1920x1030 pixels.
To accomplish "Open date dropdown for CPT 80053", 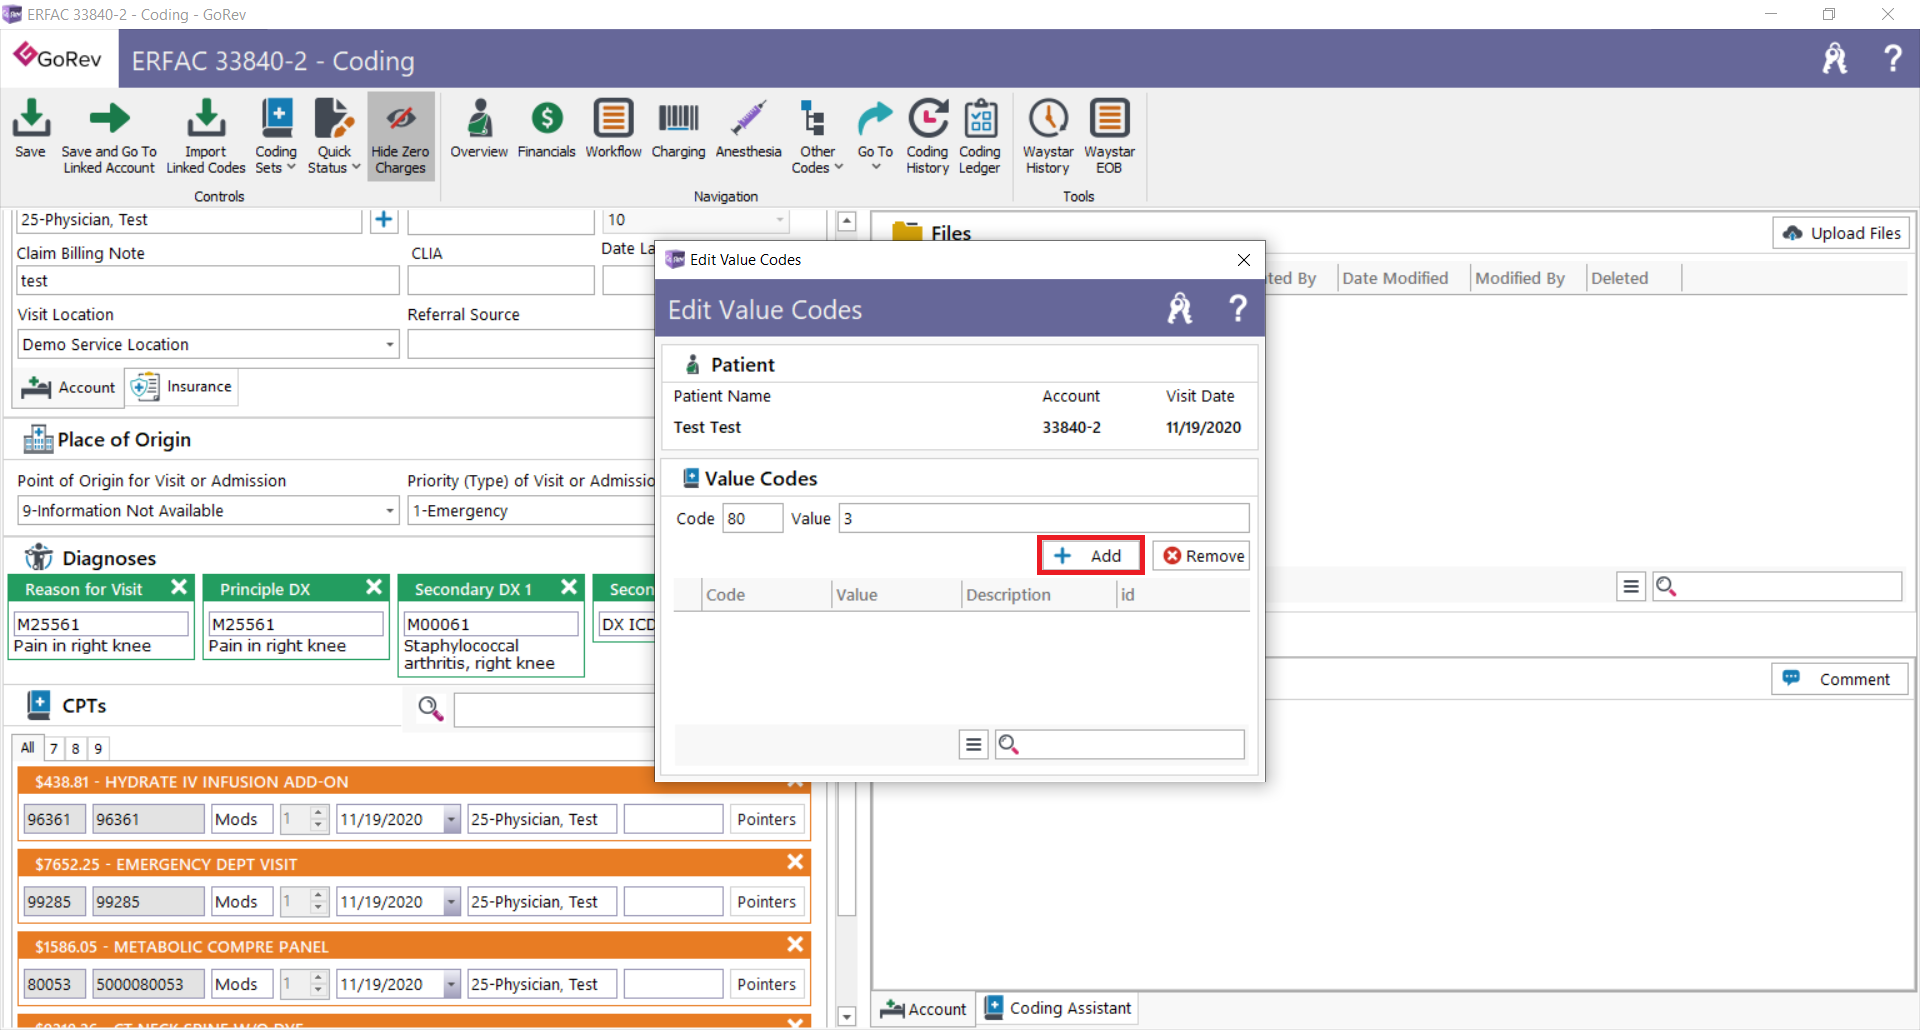I will tap(451, 984).
